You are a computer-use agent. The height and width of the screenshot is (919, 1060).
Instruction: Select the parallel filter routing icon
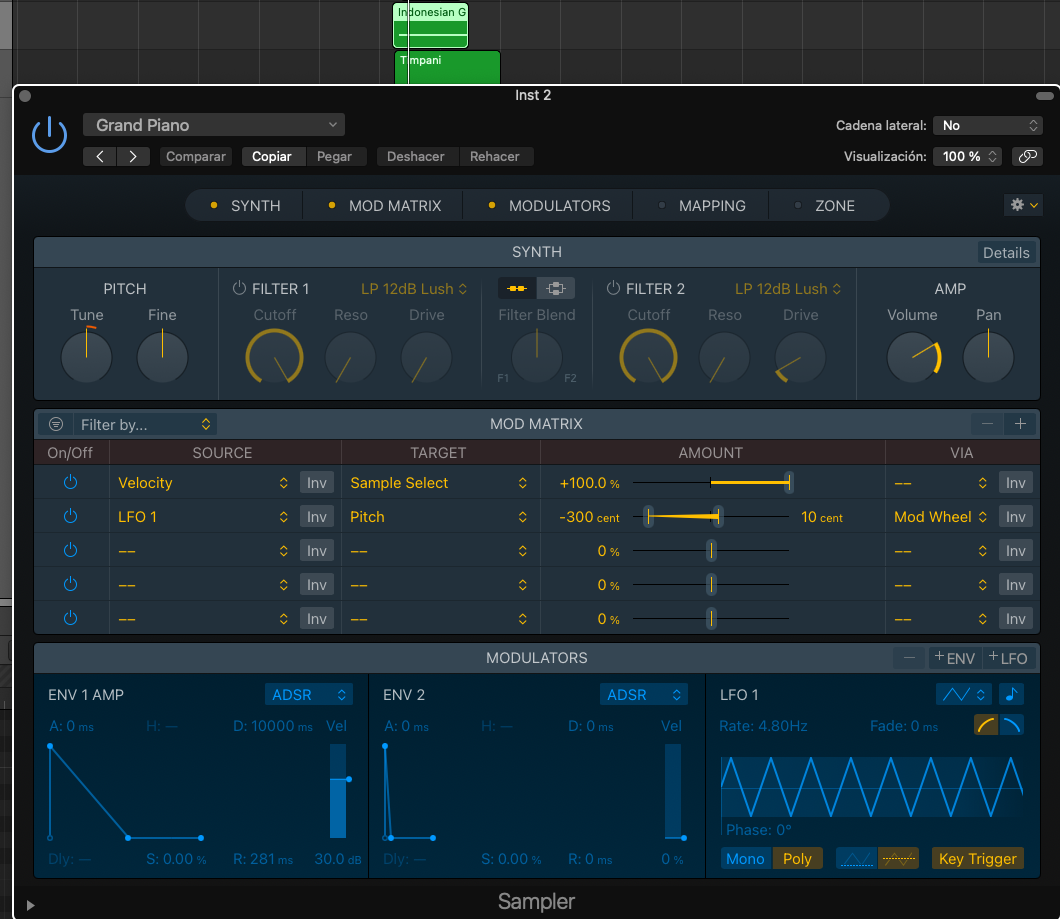[x=556, y=289]
